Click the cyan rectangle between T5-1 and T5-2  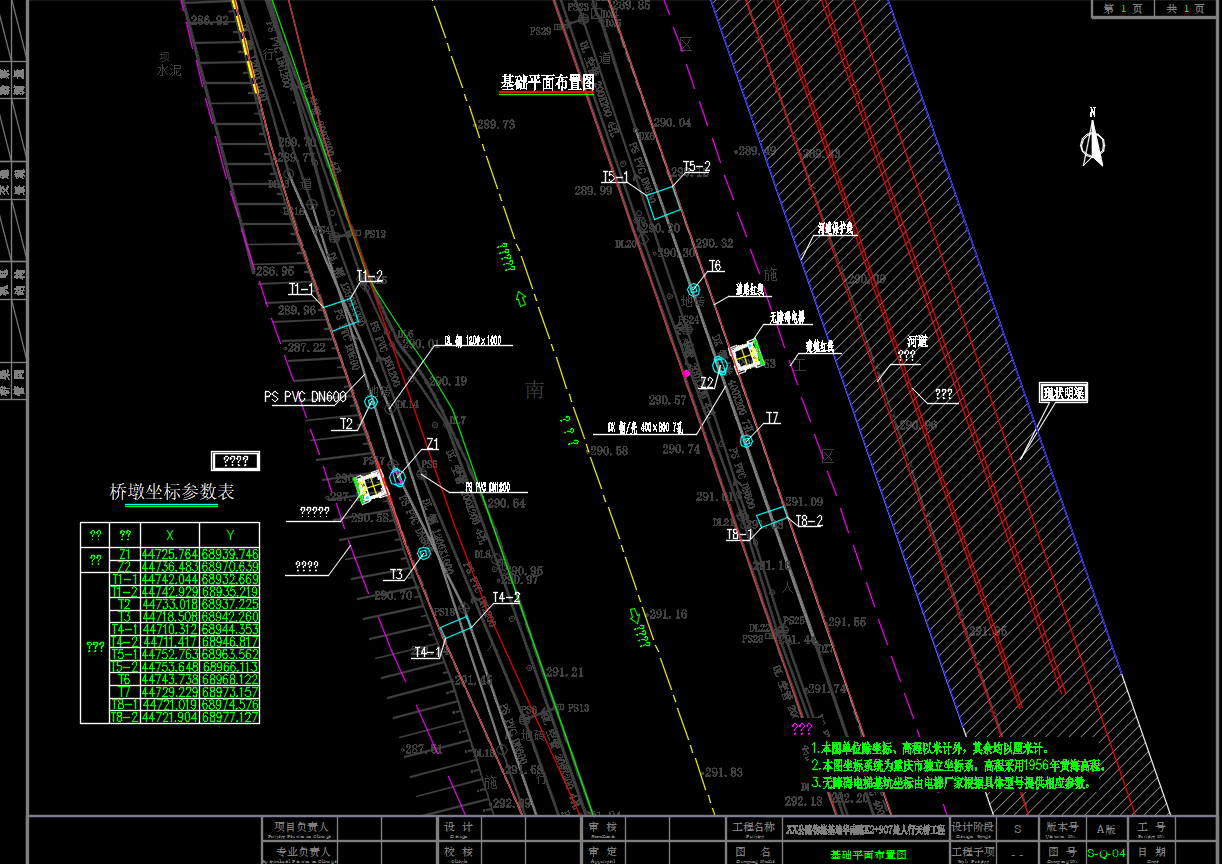pyautogui.click(x=665, y=202)
